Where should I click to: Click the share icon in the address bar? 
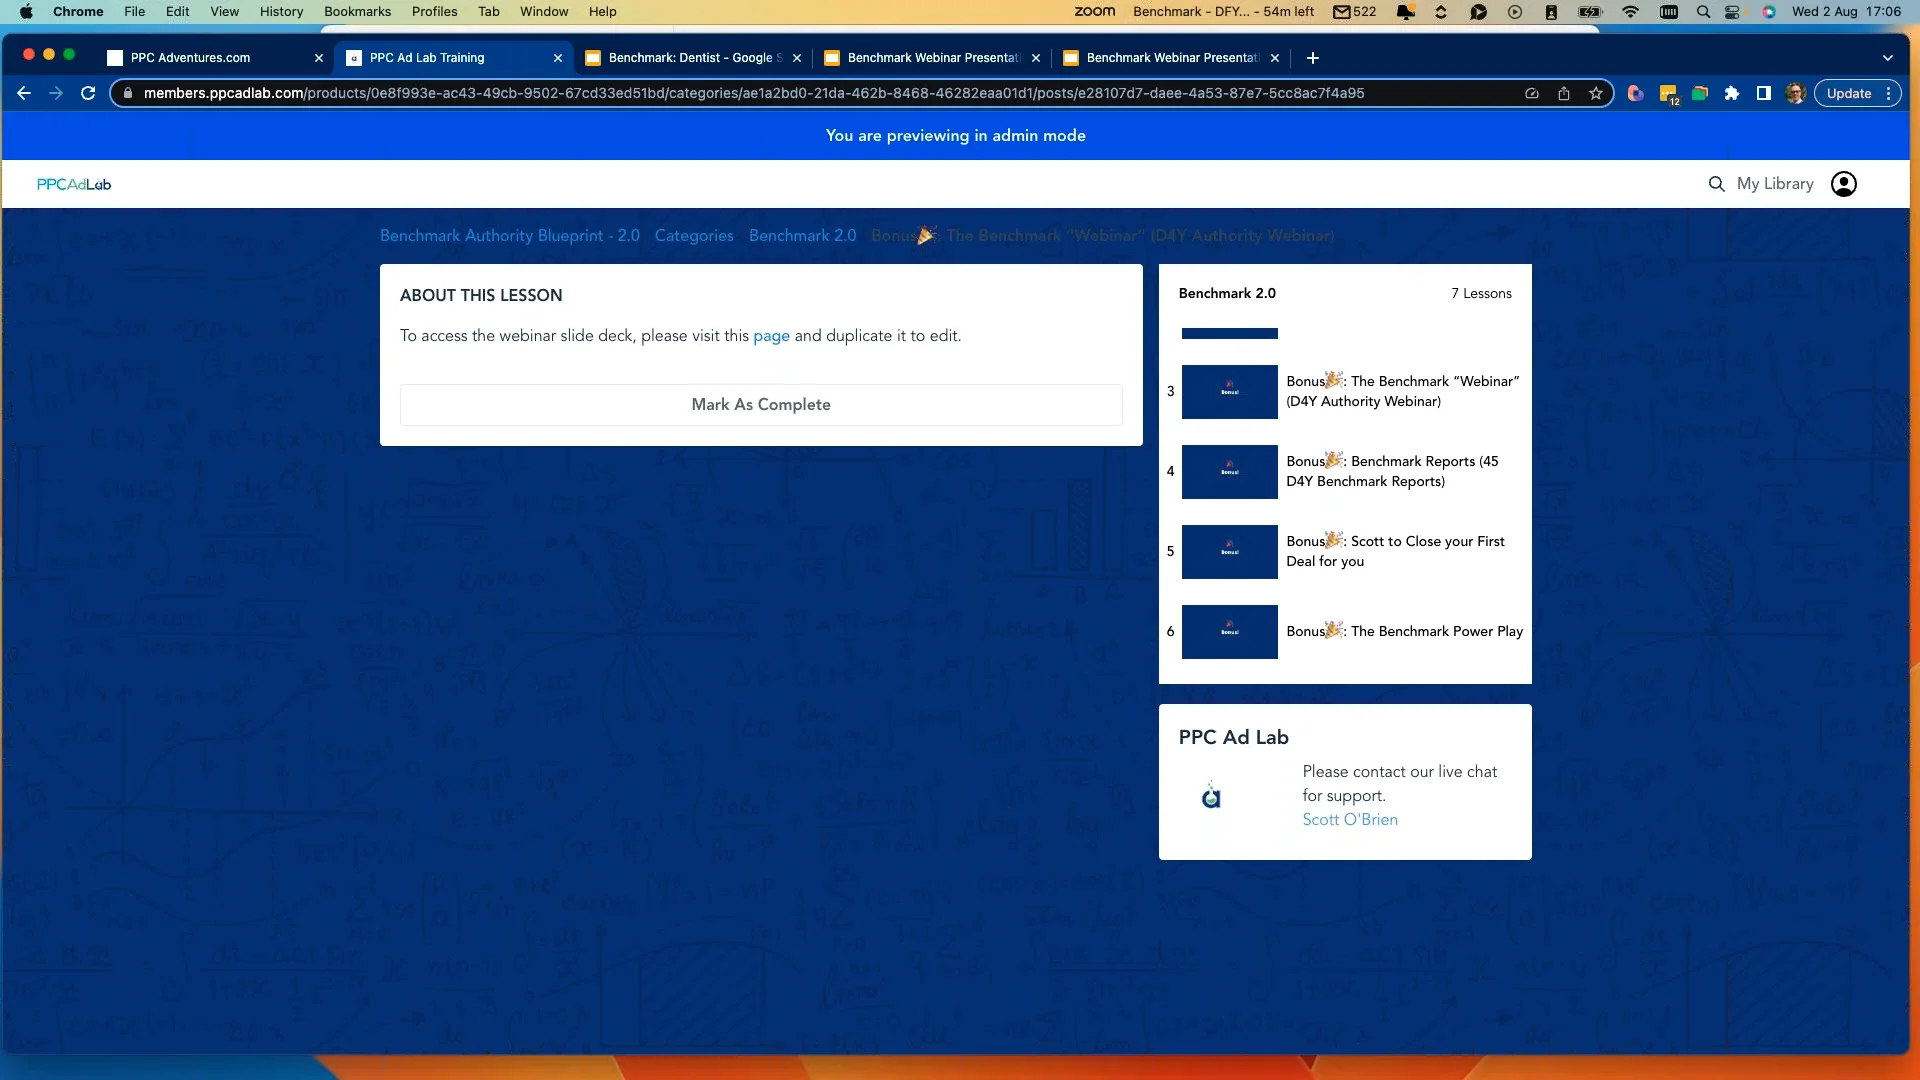pyautogui.click(x=1564, y=93)
